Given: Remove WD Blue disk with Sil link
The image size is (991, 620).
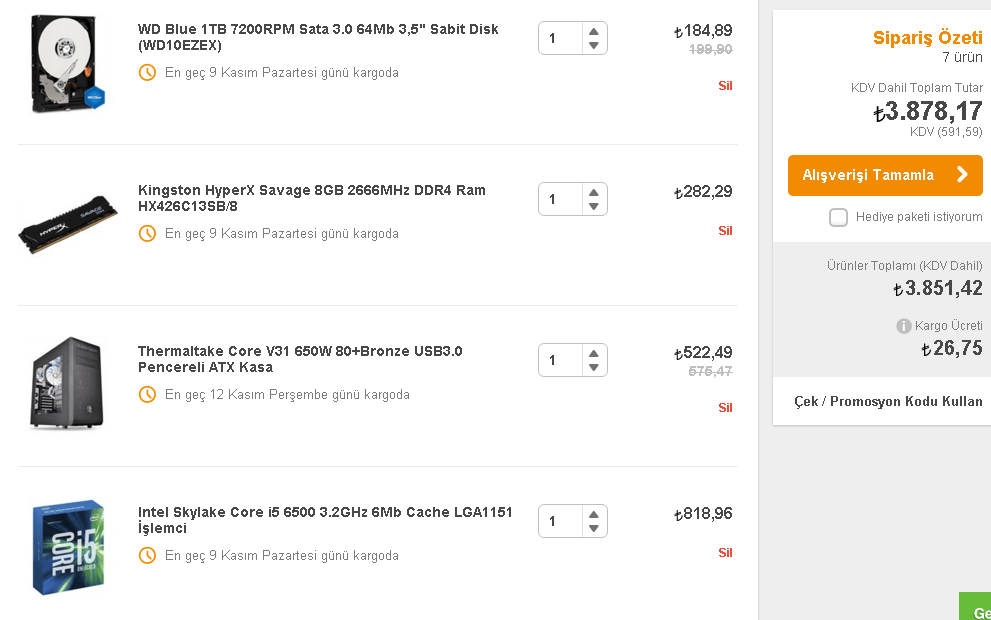Looking at the screenshot, I should (x=725, y=86).
